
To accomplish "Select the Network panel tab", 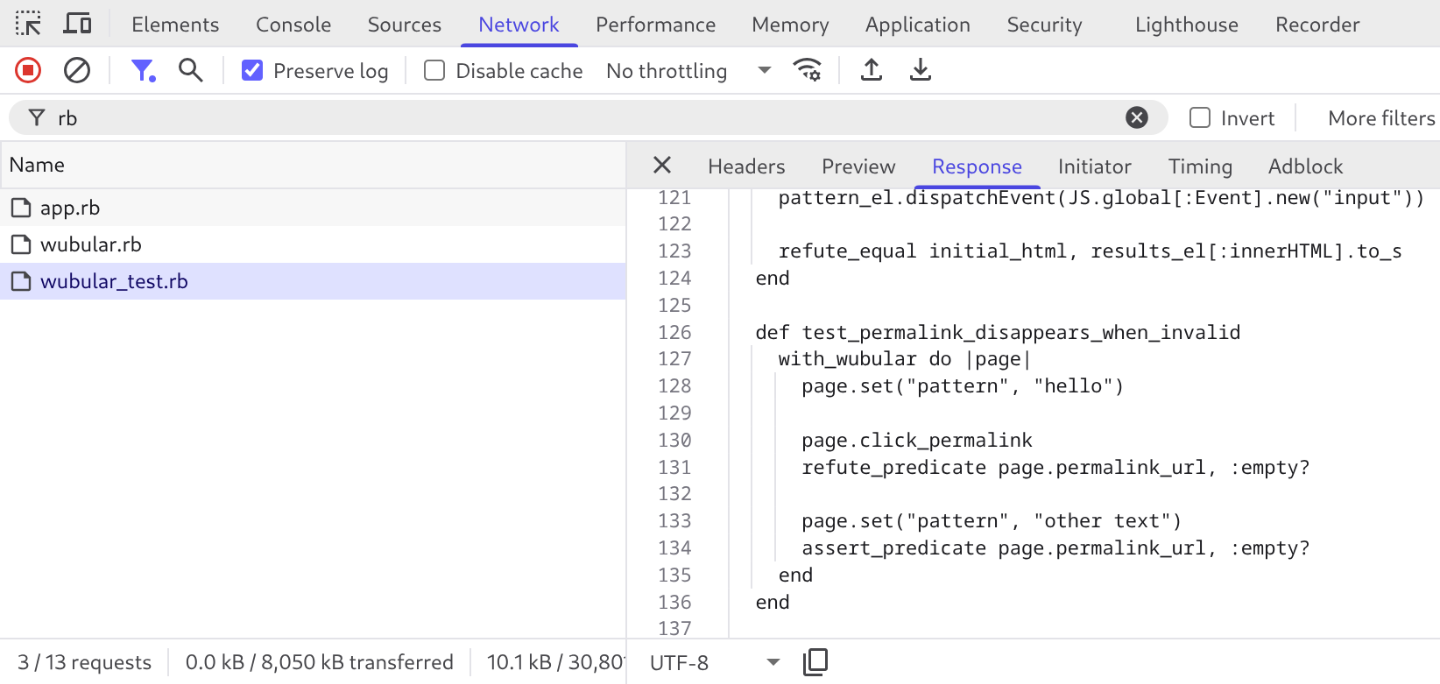I will [519, 24].
